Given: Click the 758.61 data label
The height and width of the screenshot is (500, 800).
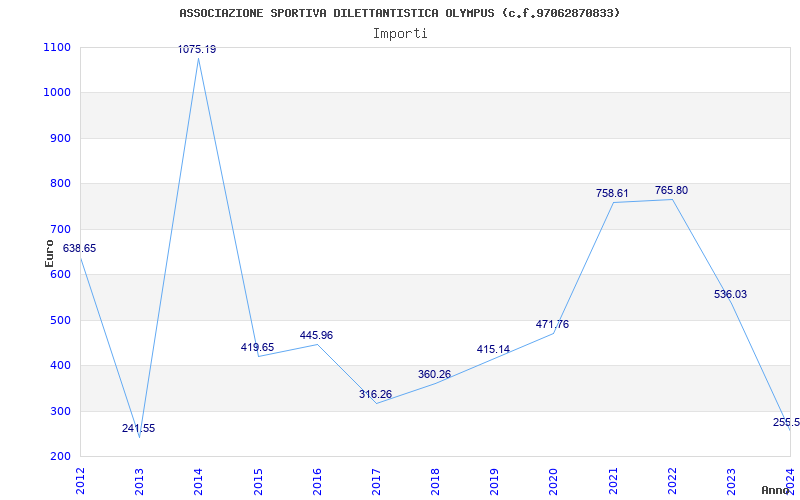Looking at the screenshot, I should click(612, 194).
